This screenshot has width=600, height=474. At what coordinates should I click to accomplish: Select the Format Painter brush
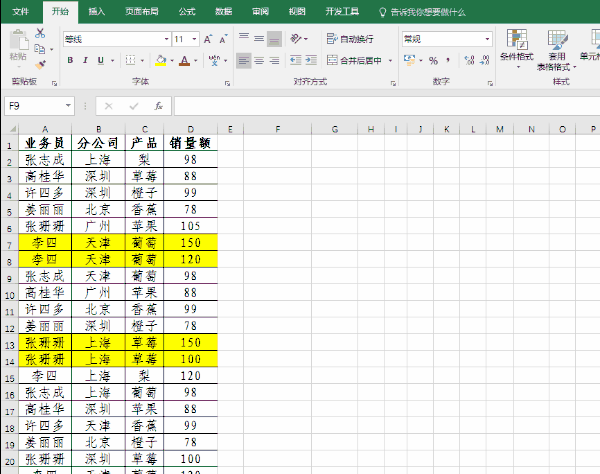click(40, 63)
